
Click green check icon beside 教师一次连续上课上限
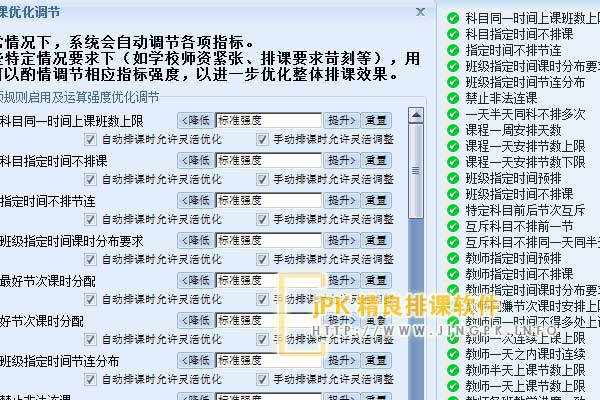click(453, 338)
